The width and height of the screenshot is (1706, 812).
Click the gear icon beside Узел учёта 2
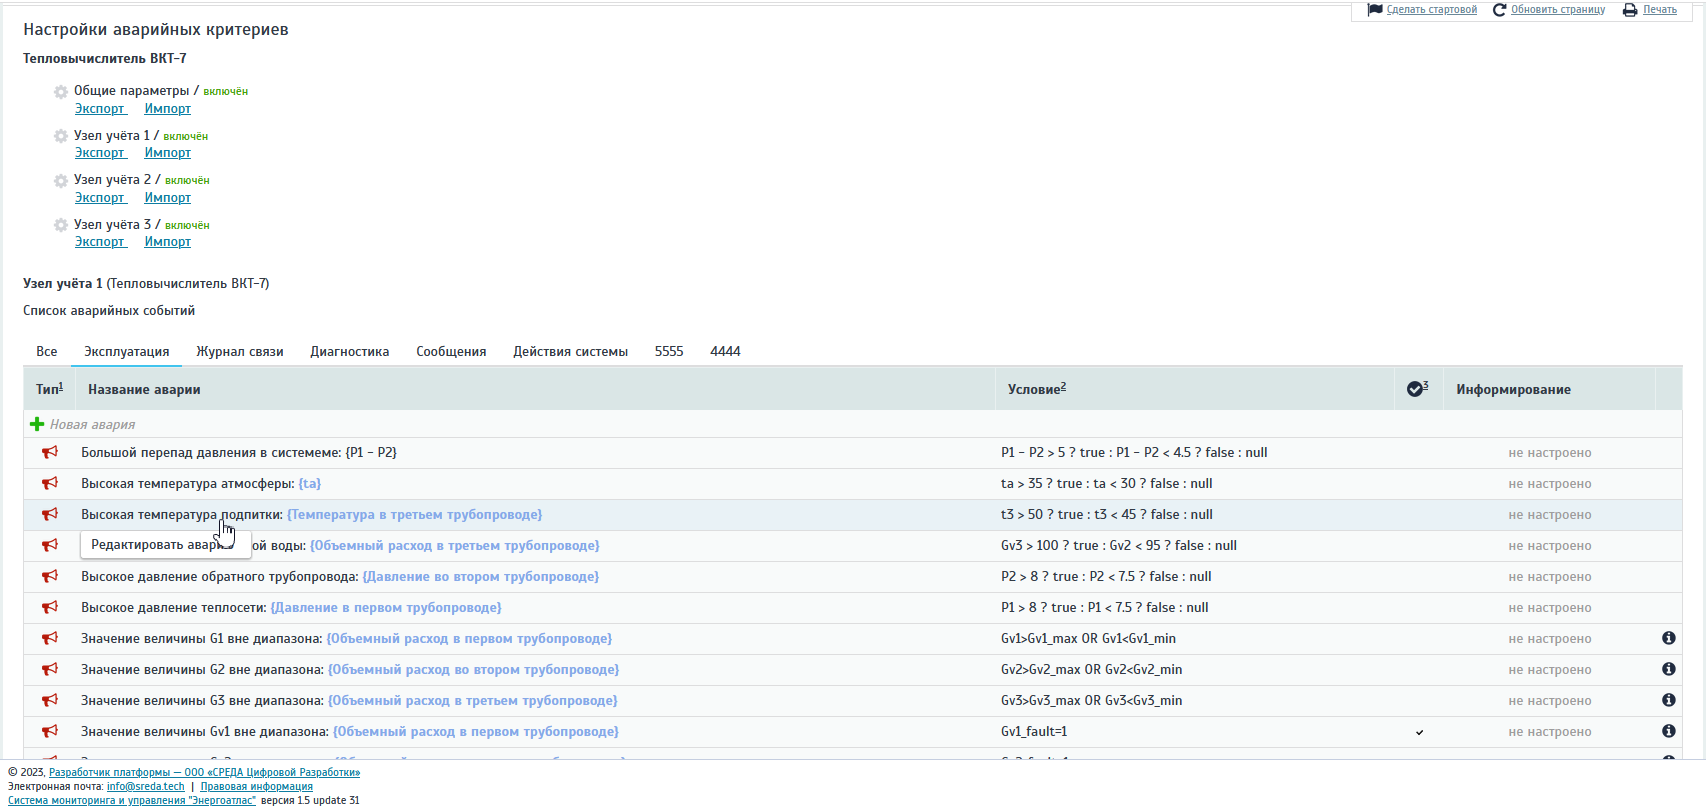click(x=61, y=181)
